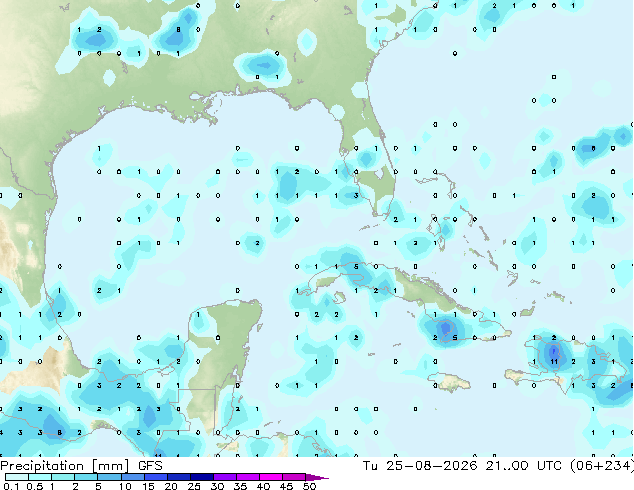
Task: Click the "Precipitation [mm] GFS" title text
Action: coord(81,466)
